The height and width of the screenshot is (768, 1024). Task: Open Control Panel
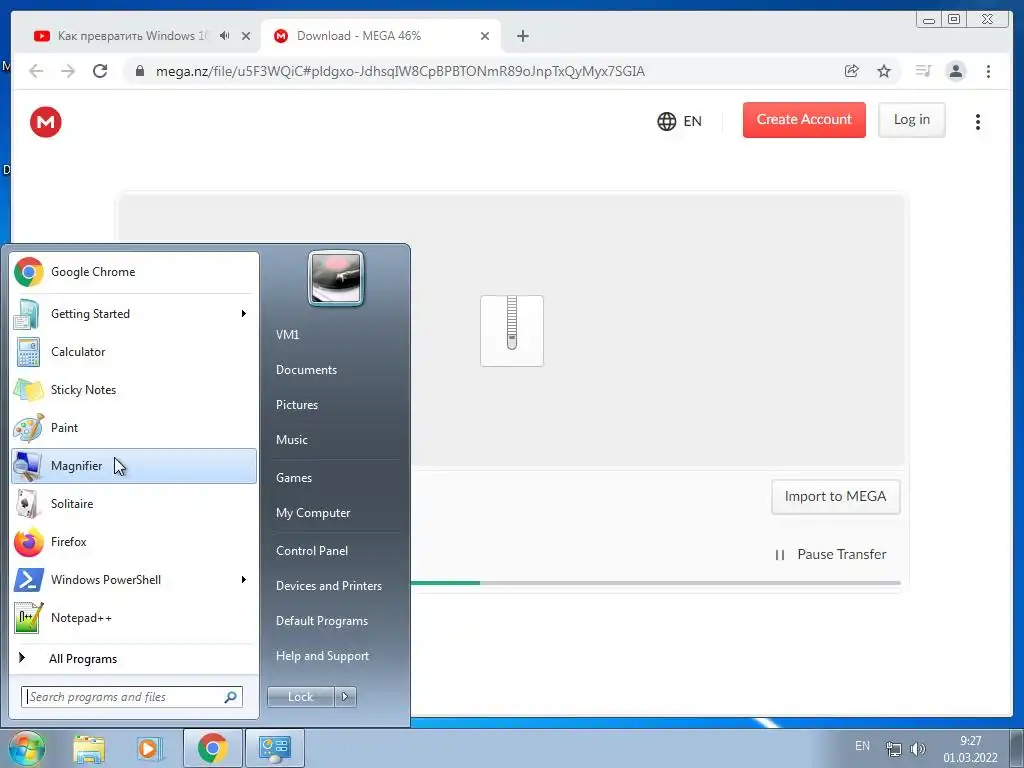click(312, 551)
